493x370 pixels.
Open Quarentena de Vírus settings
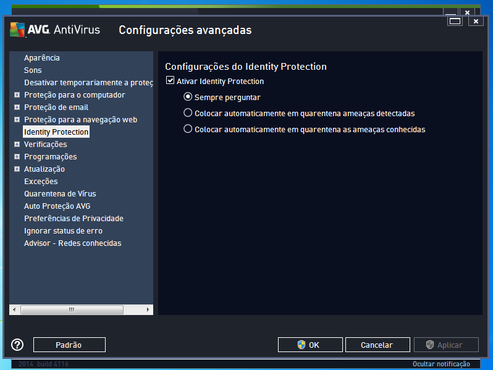coord(60,194)
